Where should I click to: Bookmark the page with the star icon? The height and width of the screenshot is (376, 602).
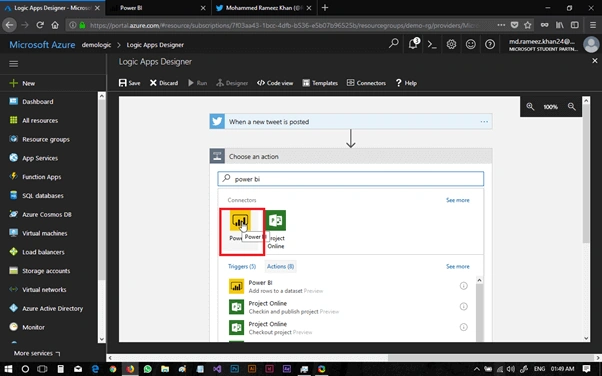(x=528, y=25)
